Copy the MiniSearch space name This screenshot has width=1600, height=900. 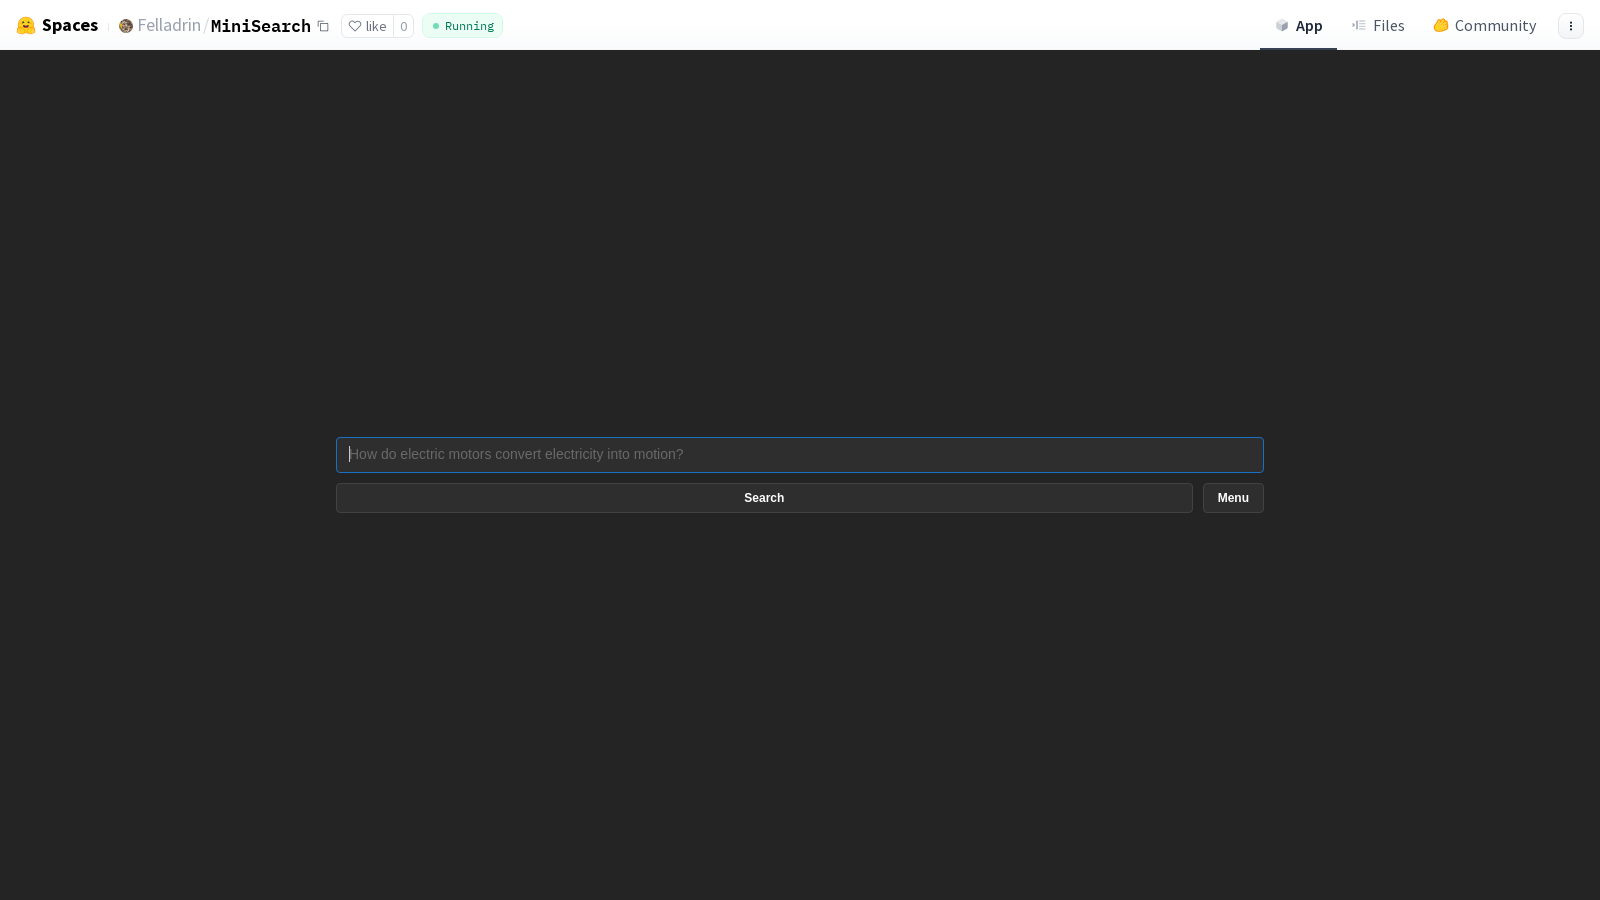pos(323,26)
